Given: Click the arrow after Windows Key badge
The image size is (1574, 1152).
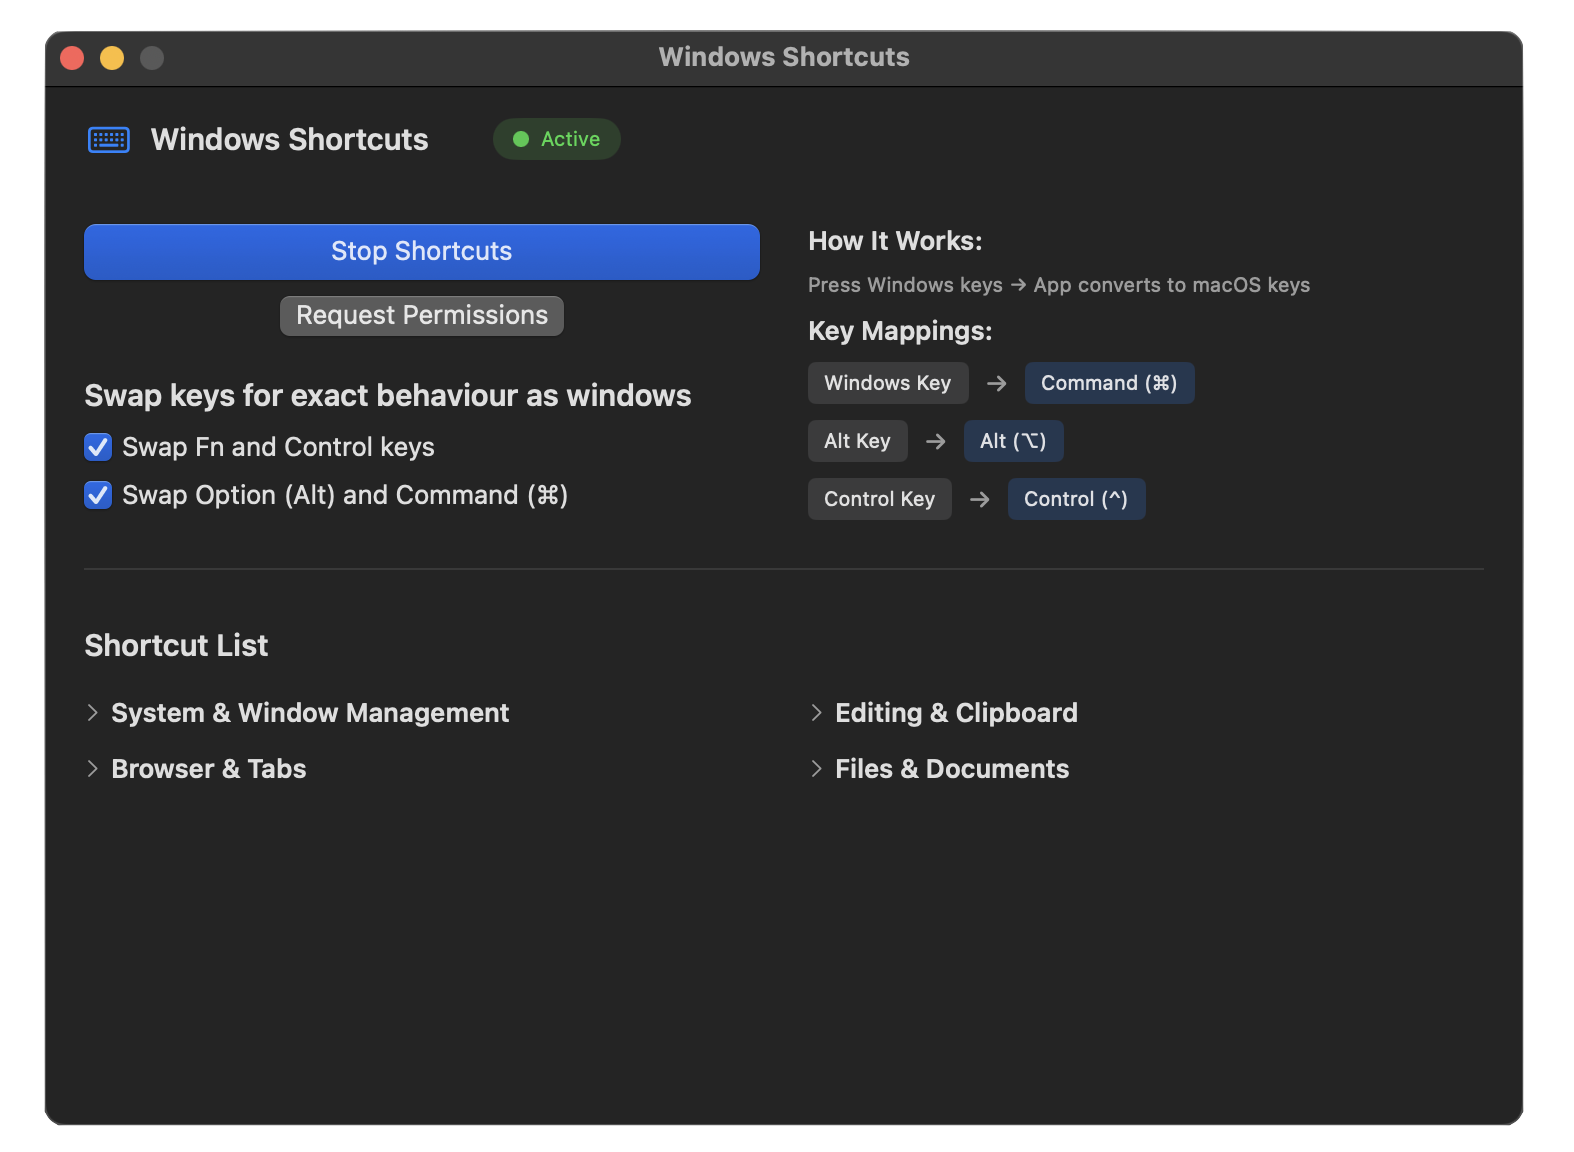Looking at the screenshot, I should 996,383.
